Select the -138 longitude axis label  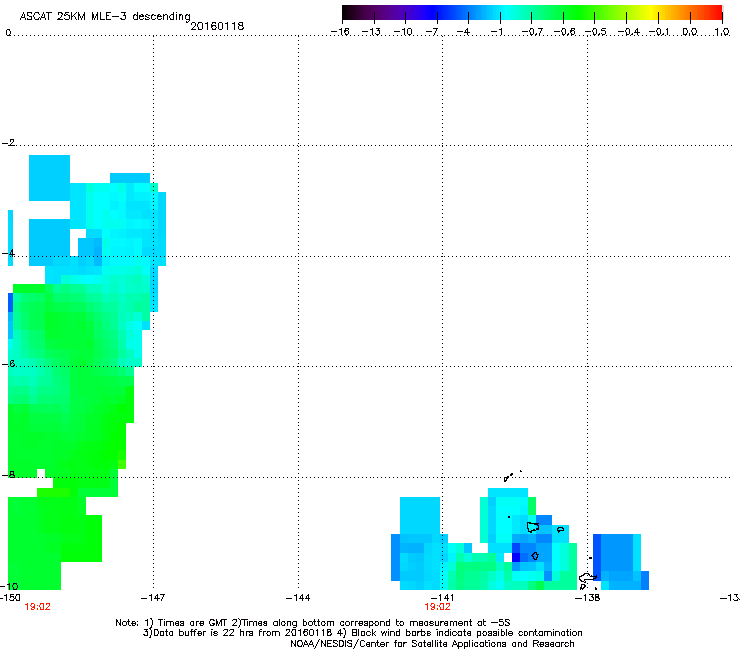pos(588,598)
